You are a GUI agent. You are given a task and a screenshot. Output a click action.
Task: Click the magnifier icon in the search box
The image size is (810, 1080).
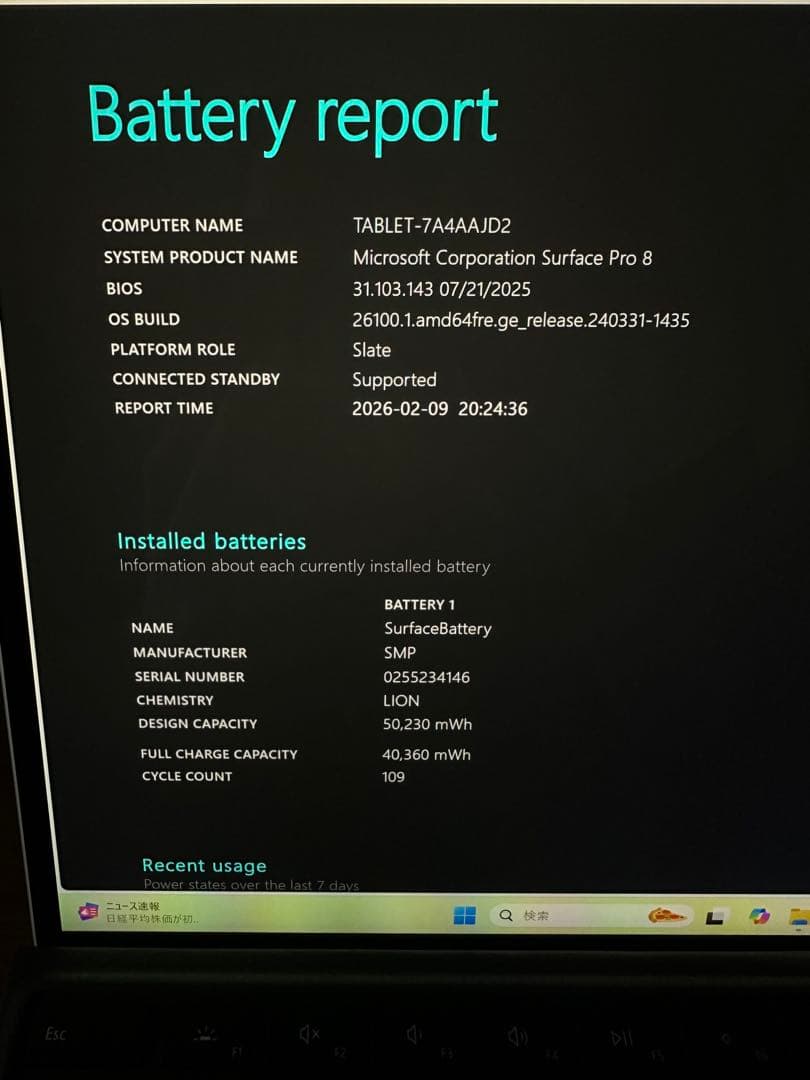click(506, 913)
